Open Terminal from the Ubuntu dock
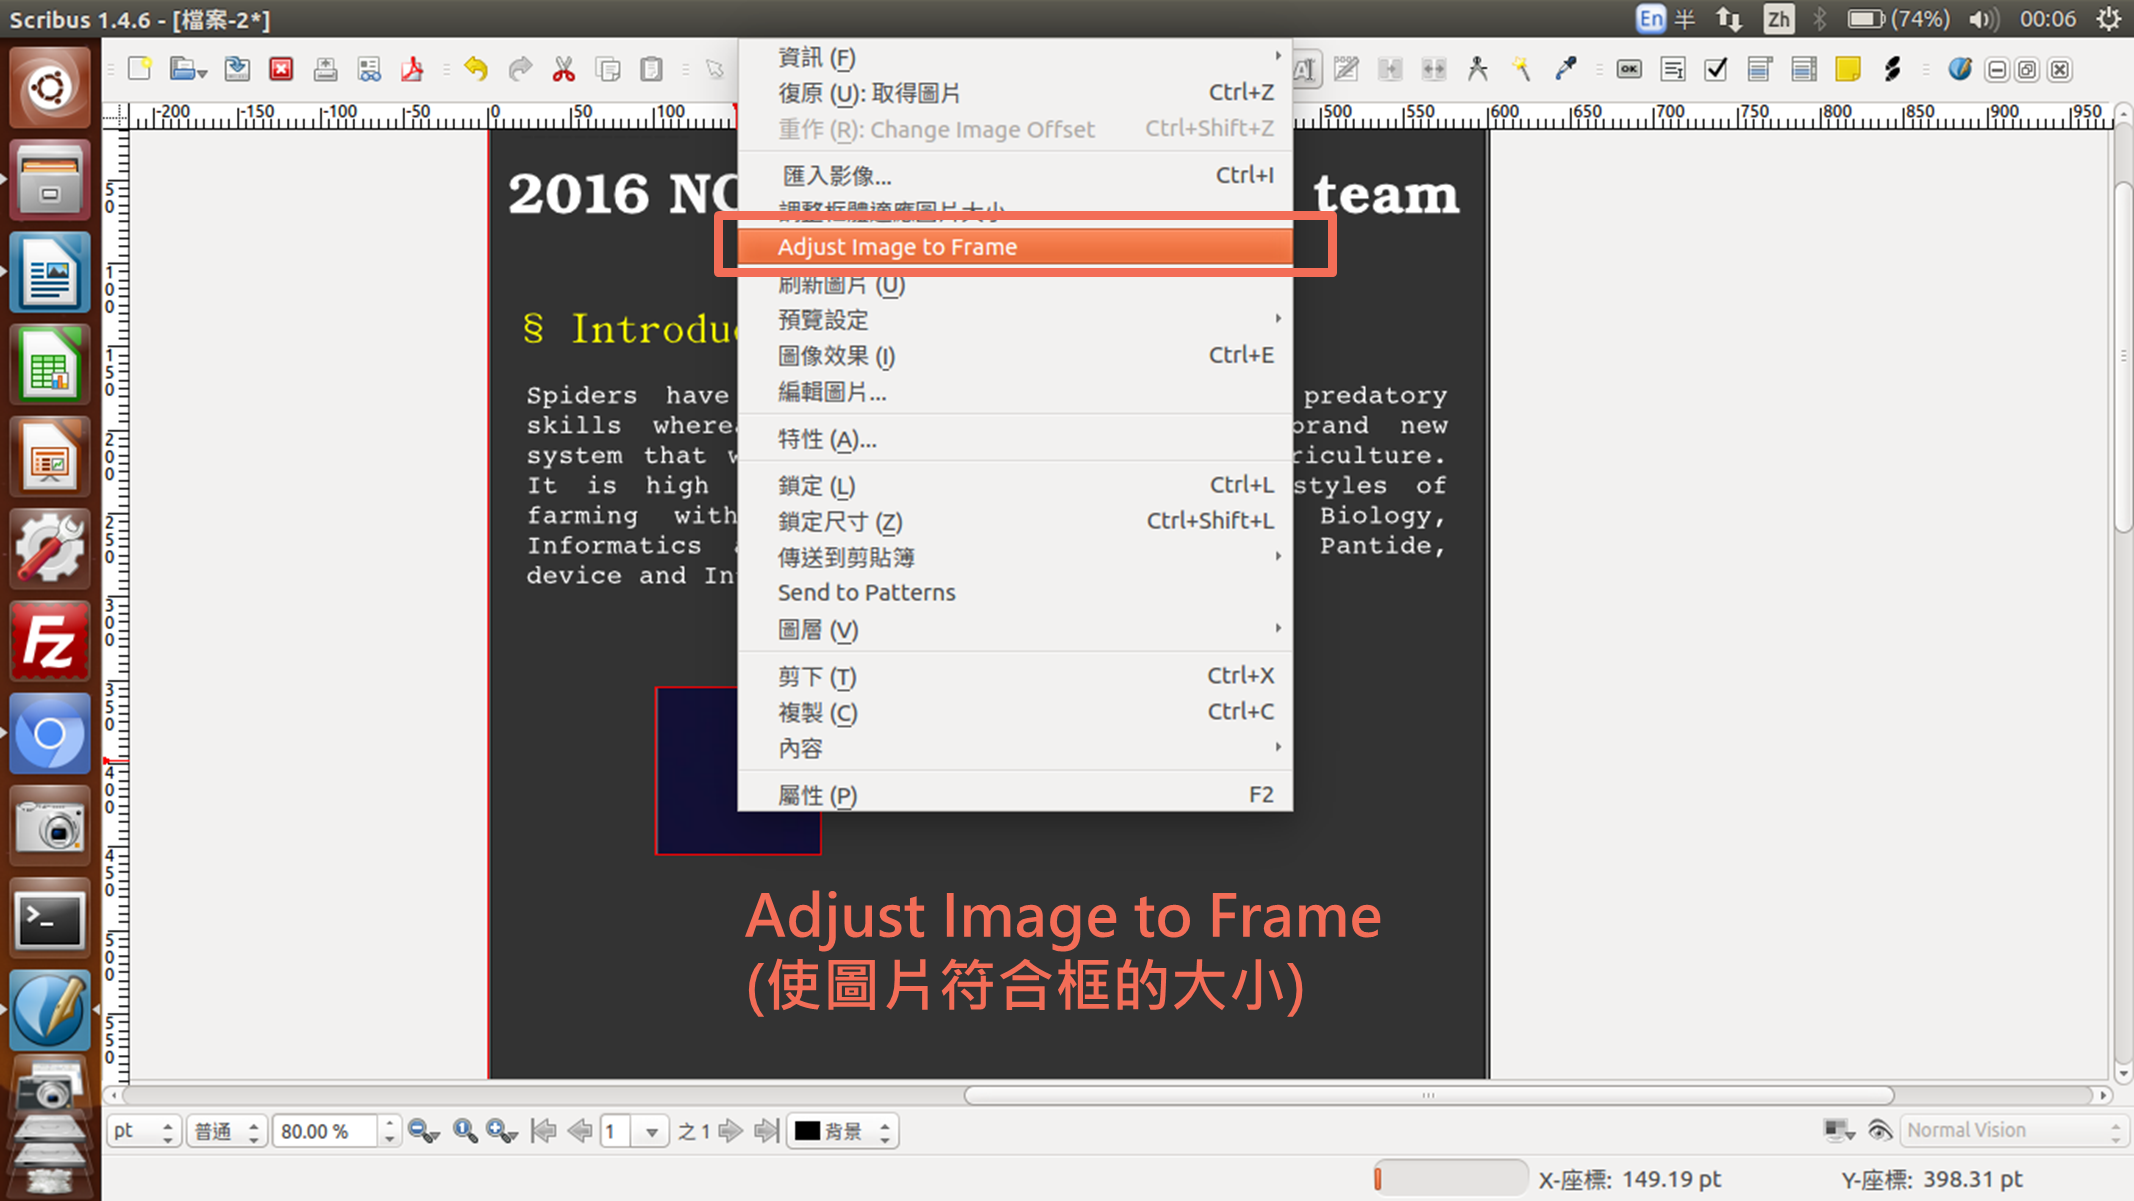The image size is (2134, 1201). tap(49, 919)
